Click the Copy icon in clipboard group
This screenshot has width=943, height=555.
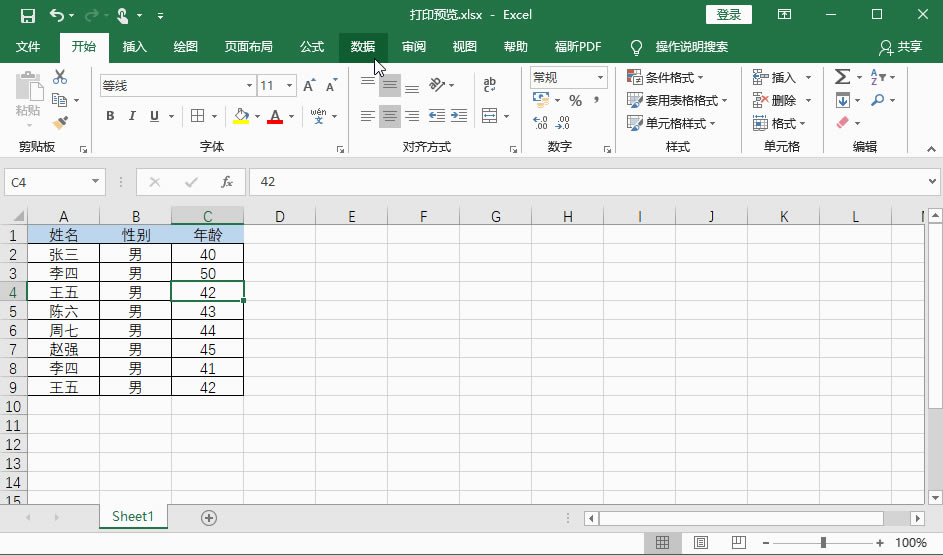click(60, 100)
